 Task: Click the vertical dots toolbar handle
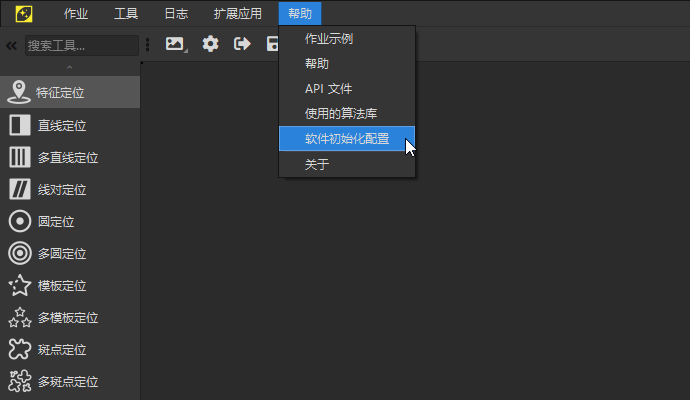(x=148, y=45)
